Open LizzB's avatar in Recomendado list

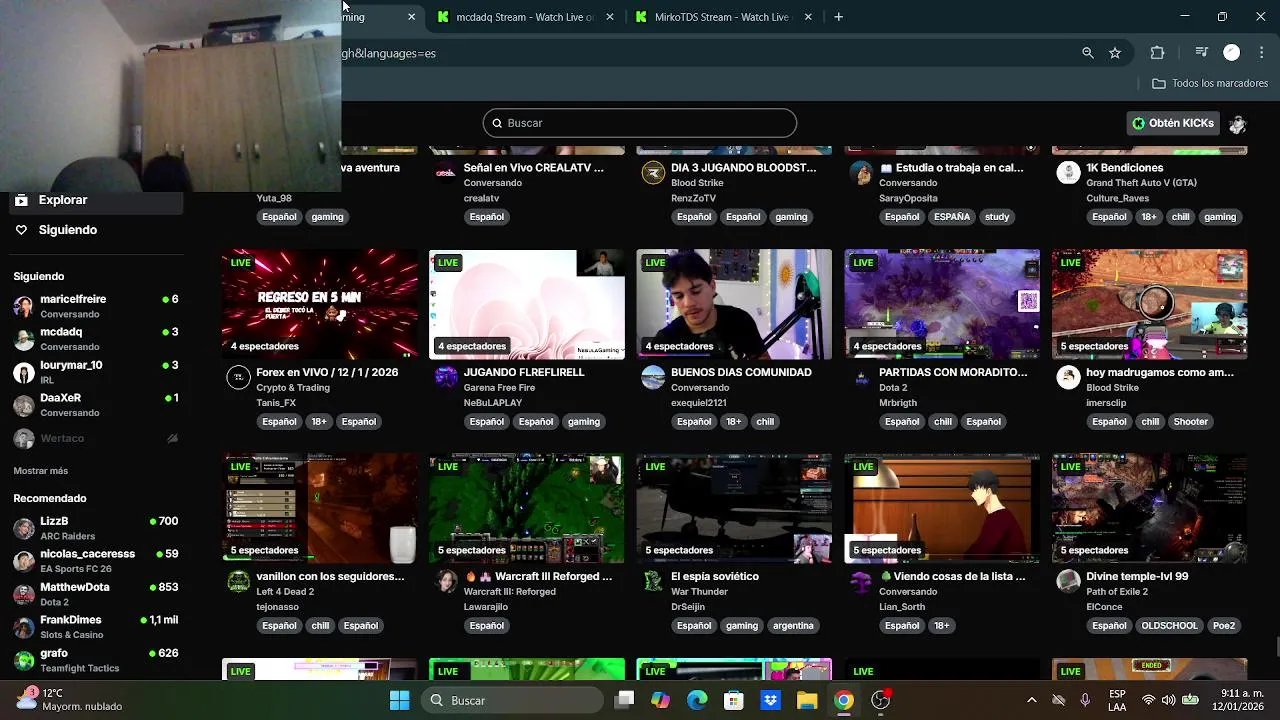point(23,529)
